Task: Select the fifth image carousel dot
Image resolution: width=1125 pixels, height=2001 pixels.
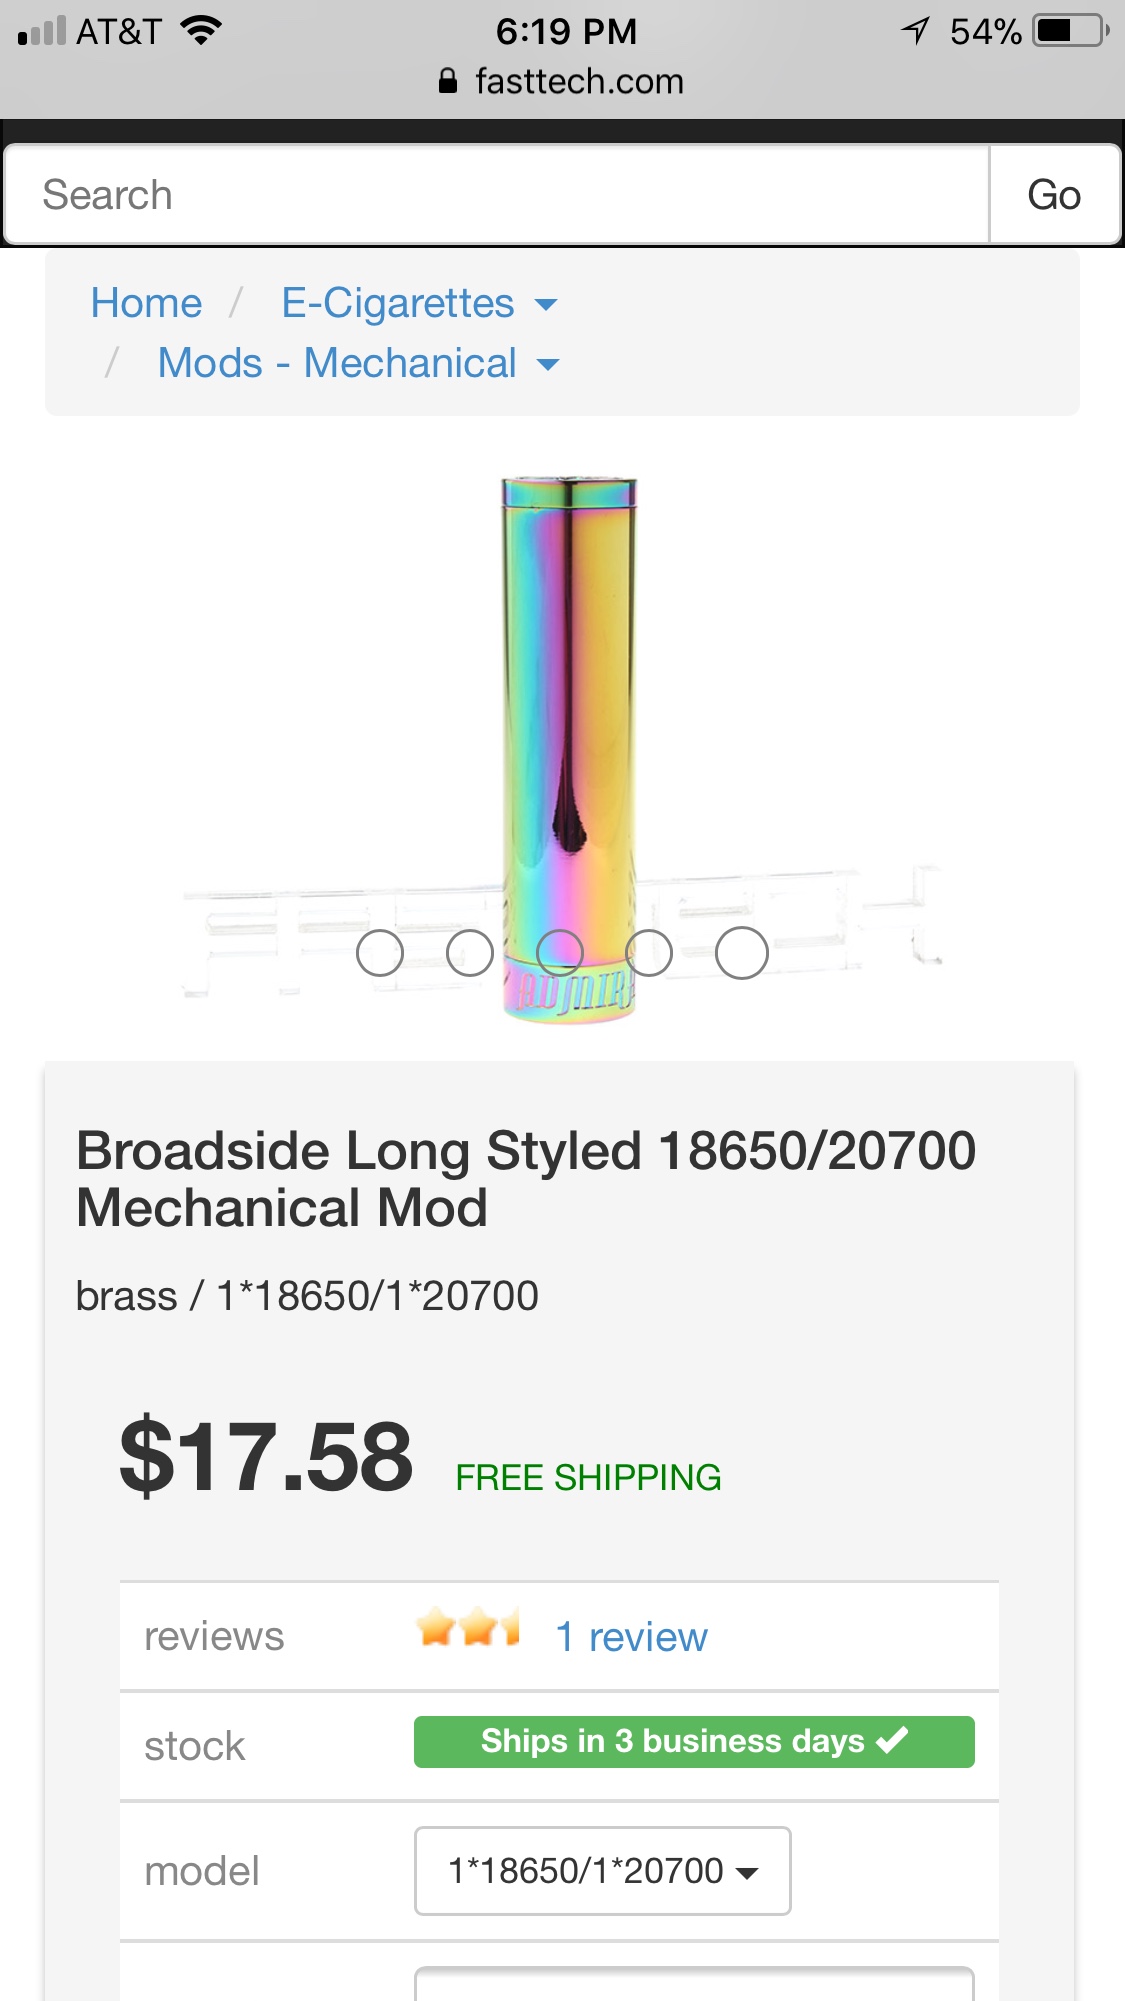Action: tap(742, 953)
